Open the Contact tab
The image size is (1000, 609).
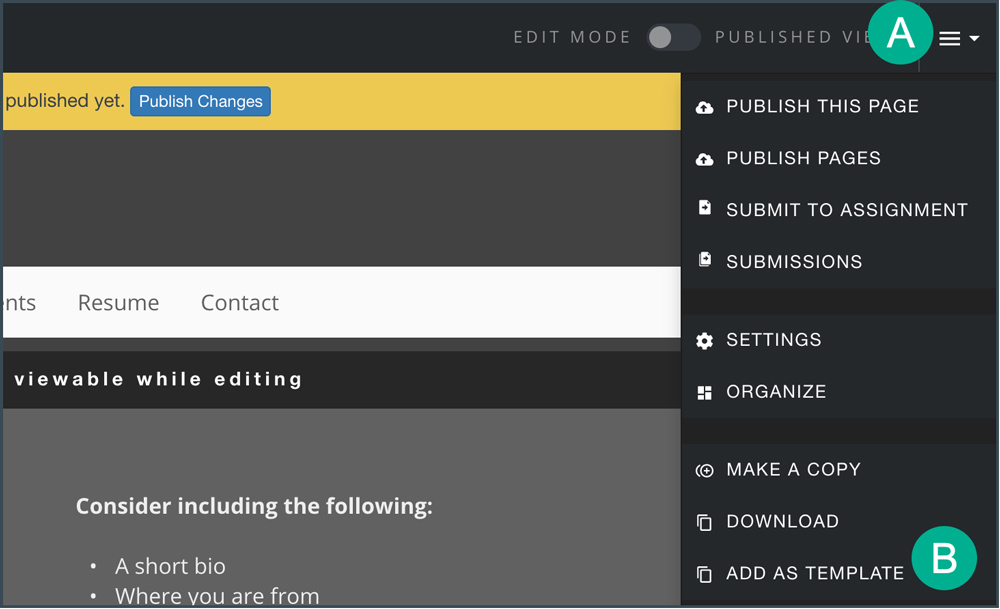point(239,302)
